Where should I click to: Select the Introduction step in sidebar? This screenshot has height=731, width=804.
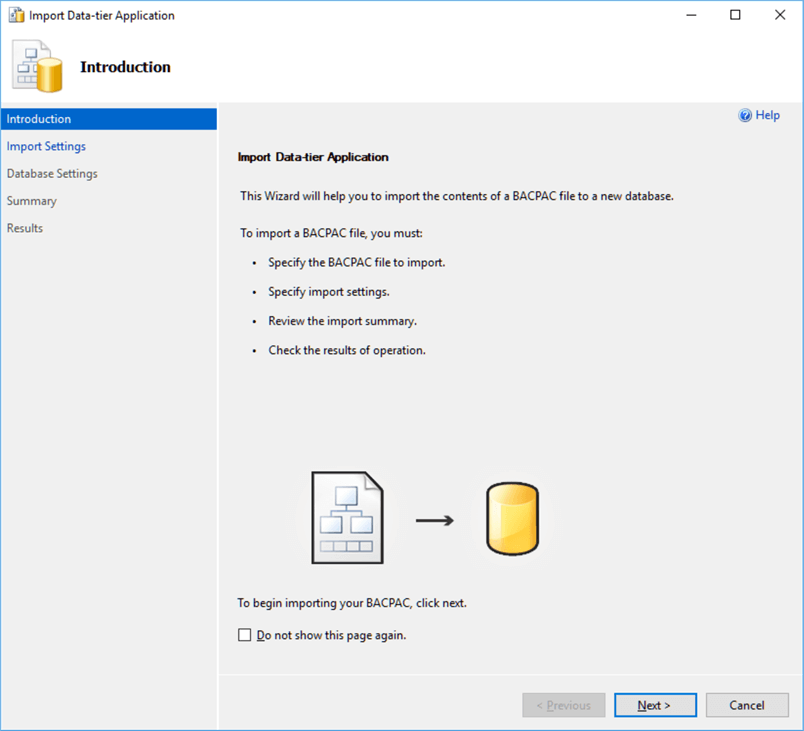pyautogui.click(x=39, y=119)
